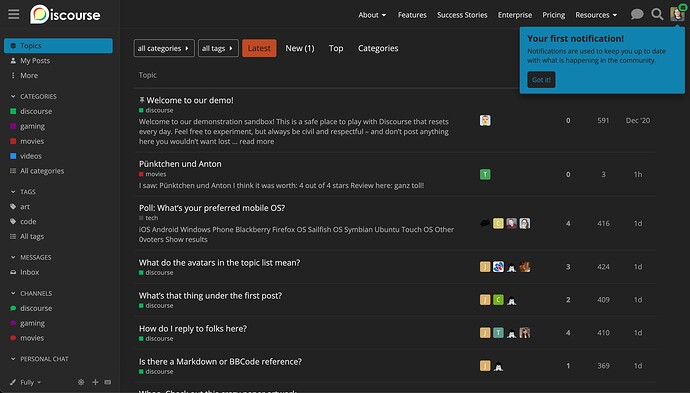Open the movies chat channel
Image resolution: width=690 pixels, height=393 pixels.
tap(32, 338)
